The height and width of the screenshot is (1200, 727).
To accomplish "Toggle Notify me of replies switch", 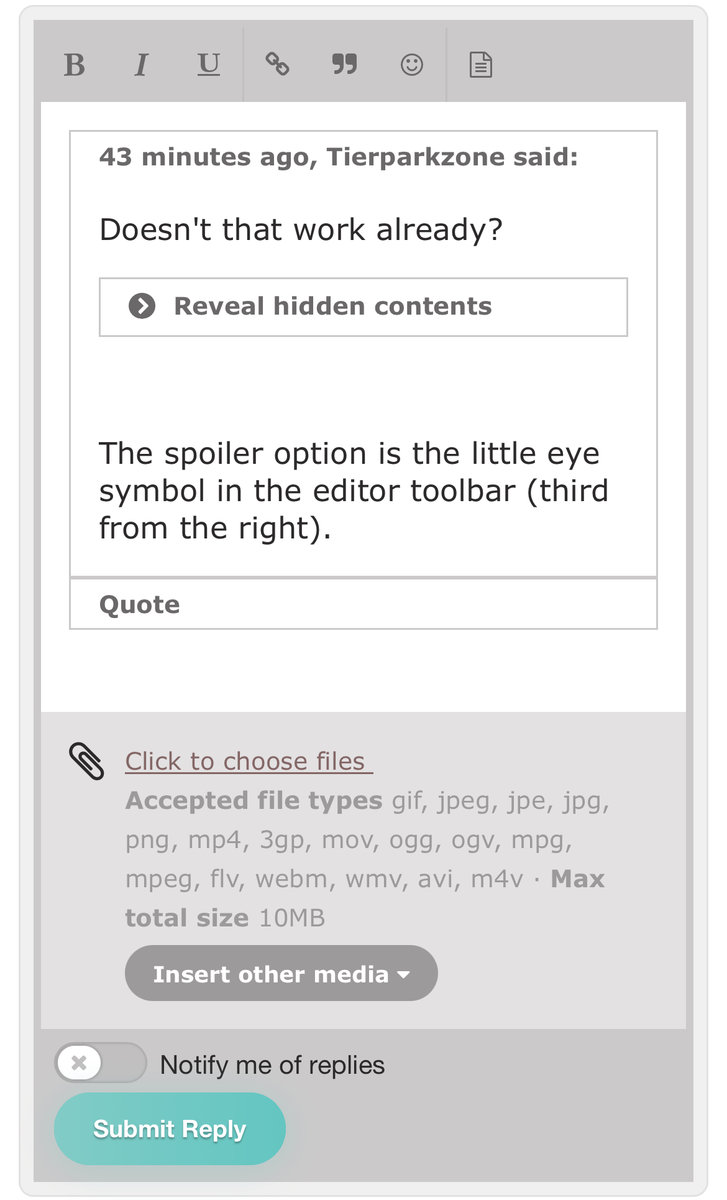I will pyautogui.click(x=100, y=1063).
